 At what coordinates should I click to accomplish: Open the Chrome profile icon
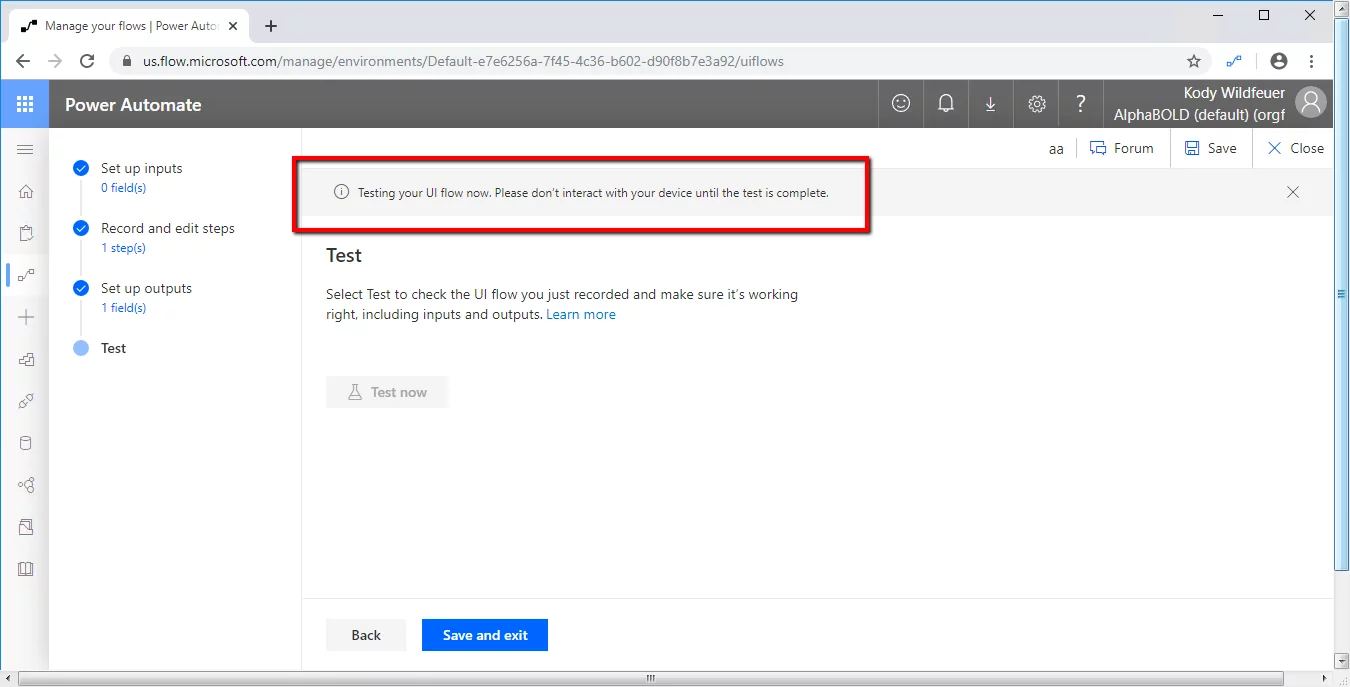click(1278, 61)
